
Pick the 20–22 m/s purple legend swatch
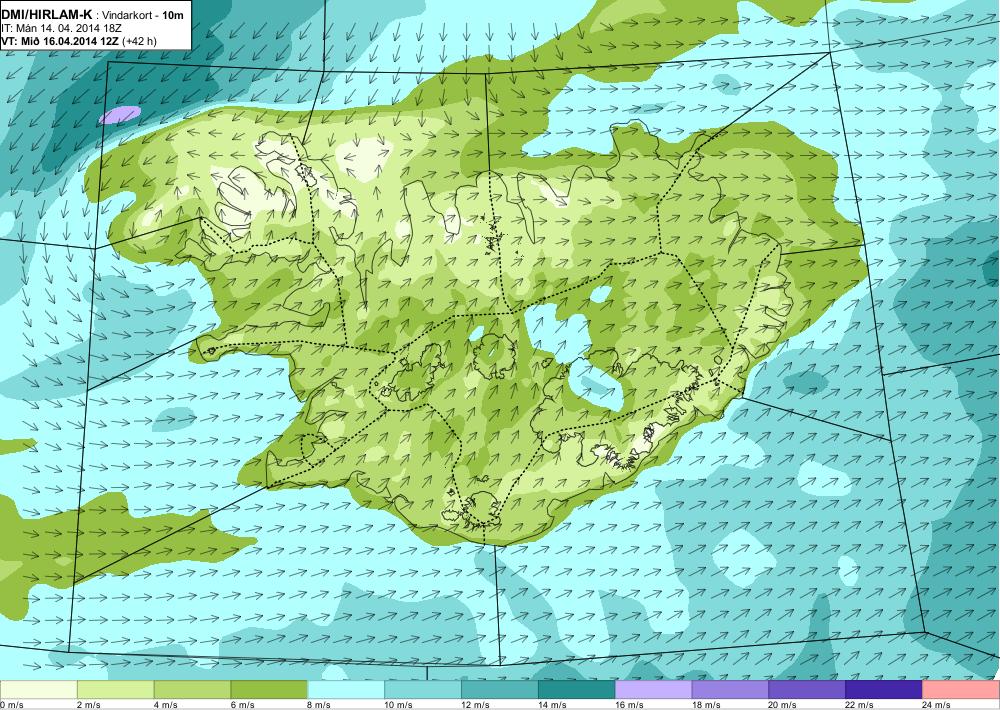(x=807, y=690)
